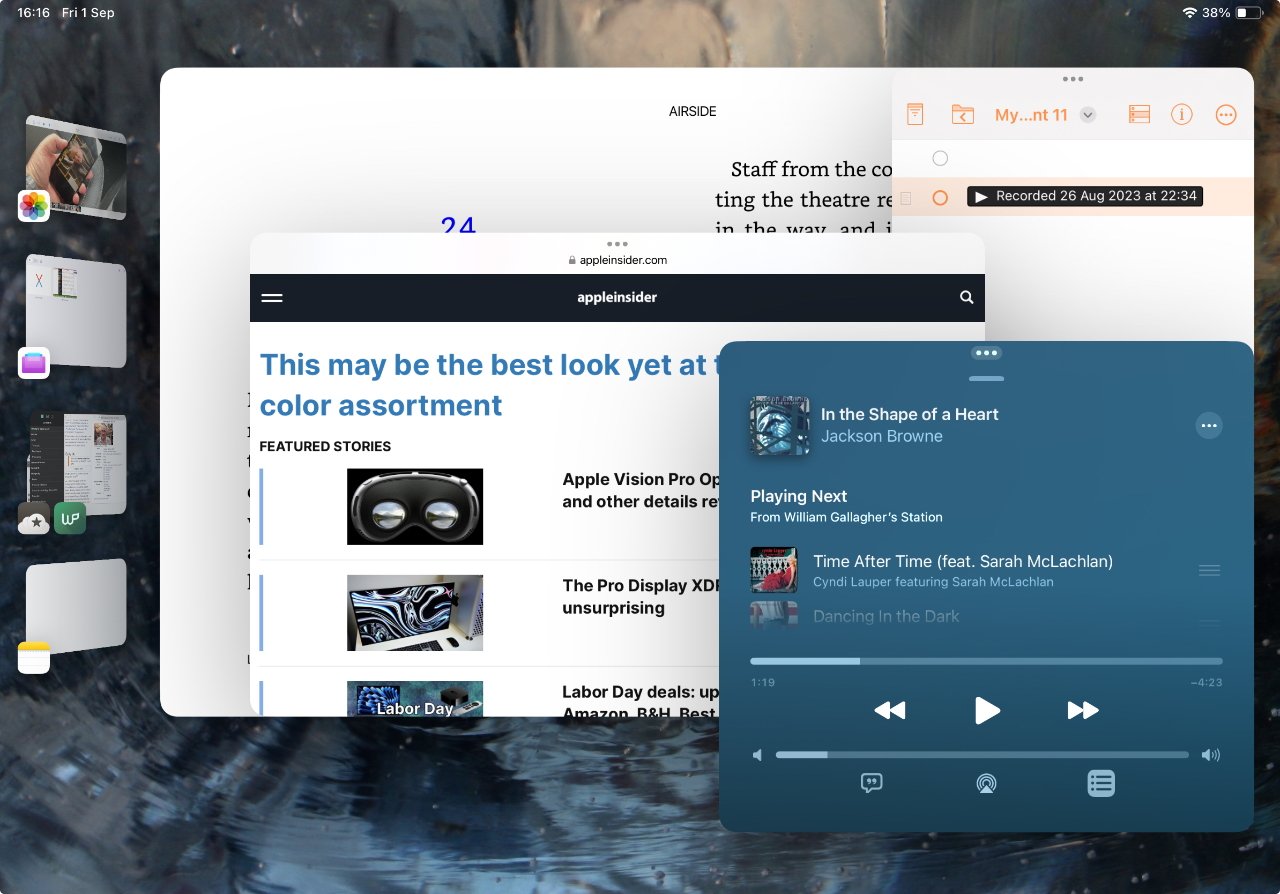The width and height of the screenshot is (1280, 894).
Task: Open the orange ellipsis more menu
Action: point(1226,114)
